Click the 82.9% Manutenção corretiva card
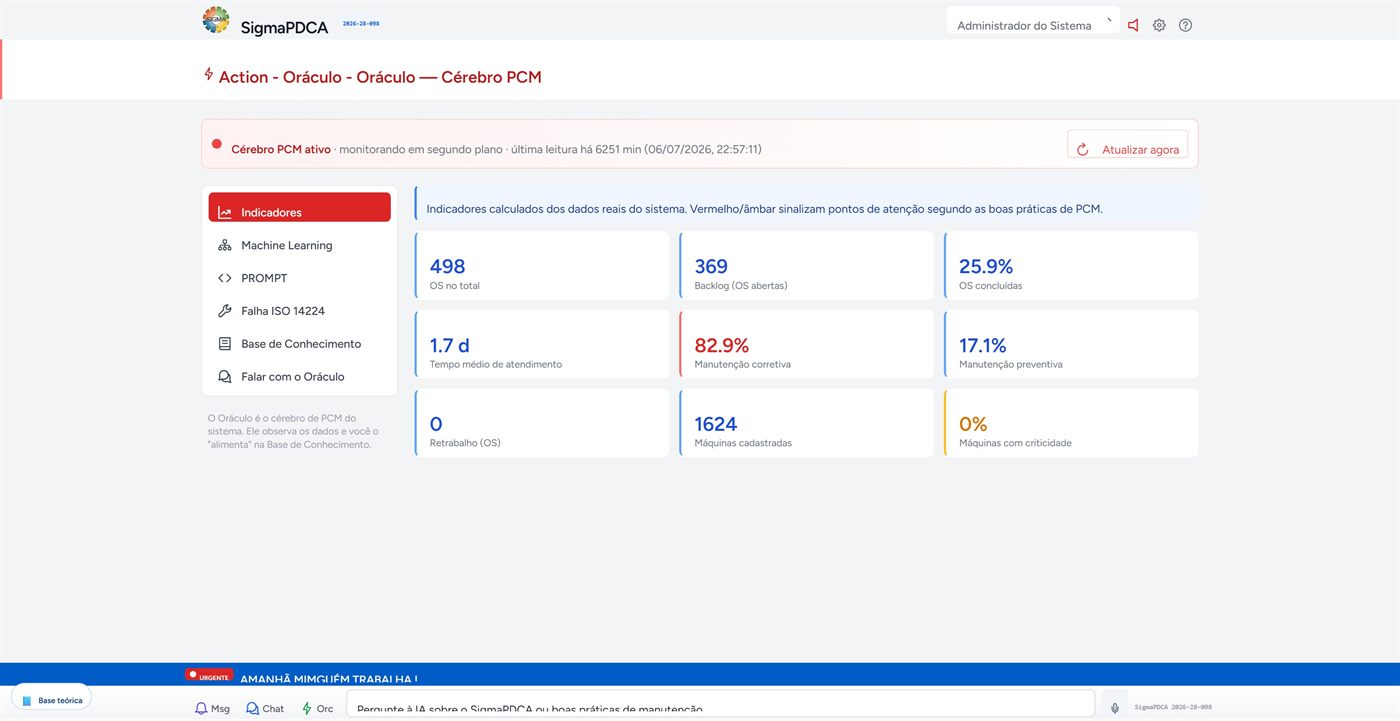The width and height of the screenshot is (1400, 721). pos(807,344)
